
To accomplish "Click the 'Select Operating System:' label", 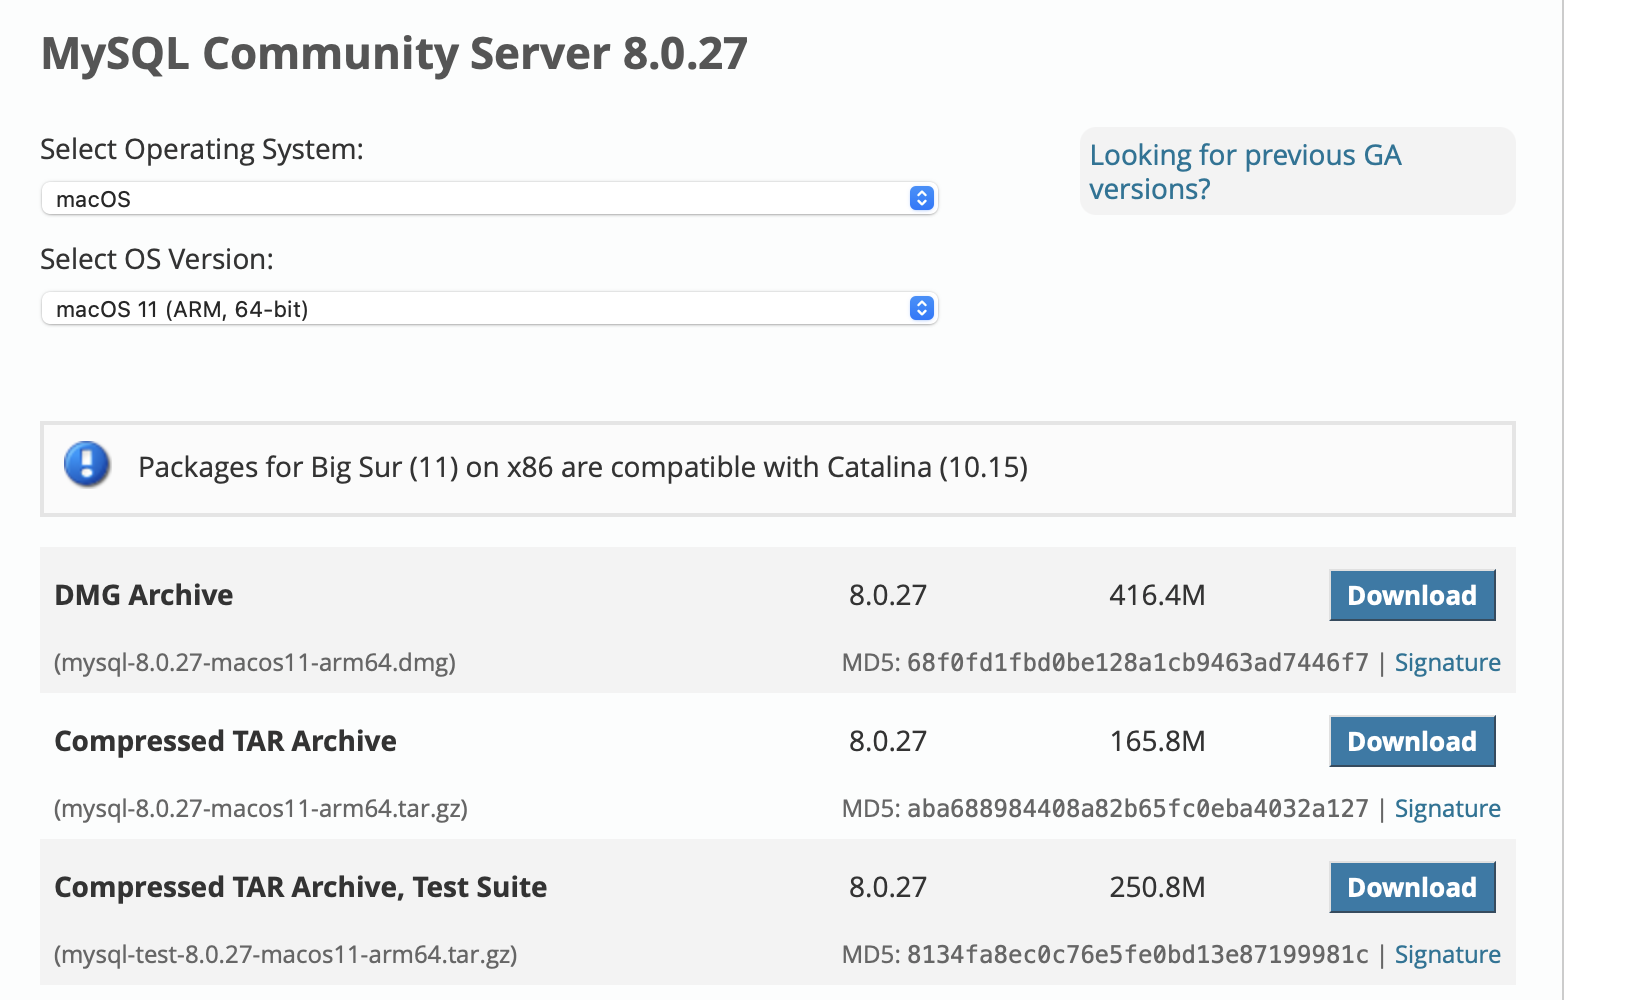I will pos(202,149).
